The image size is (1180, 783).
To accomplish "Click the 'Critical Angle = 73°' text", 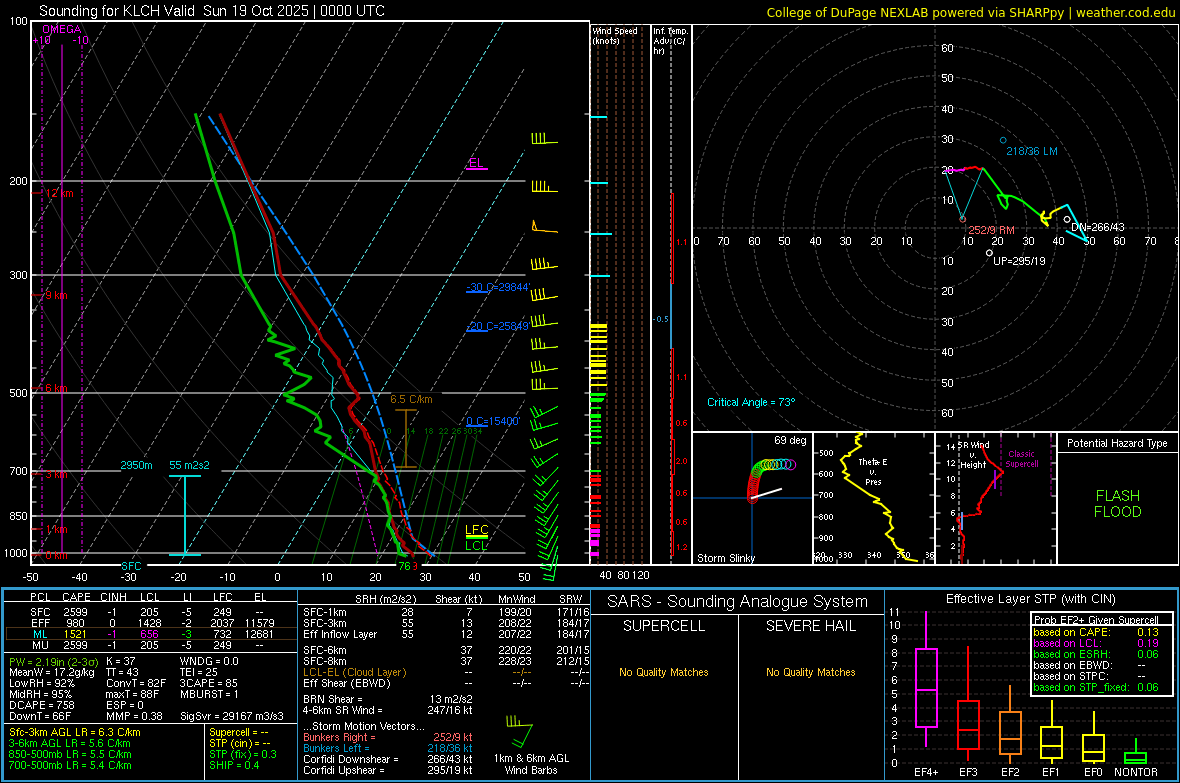I will (751, 402).
